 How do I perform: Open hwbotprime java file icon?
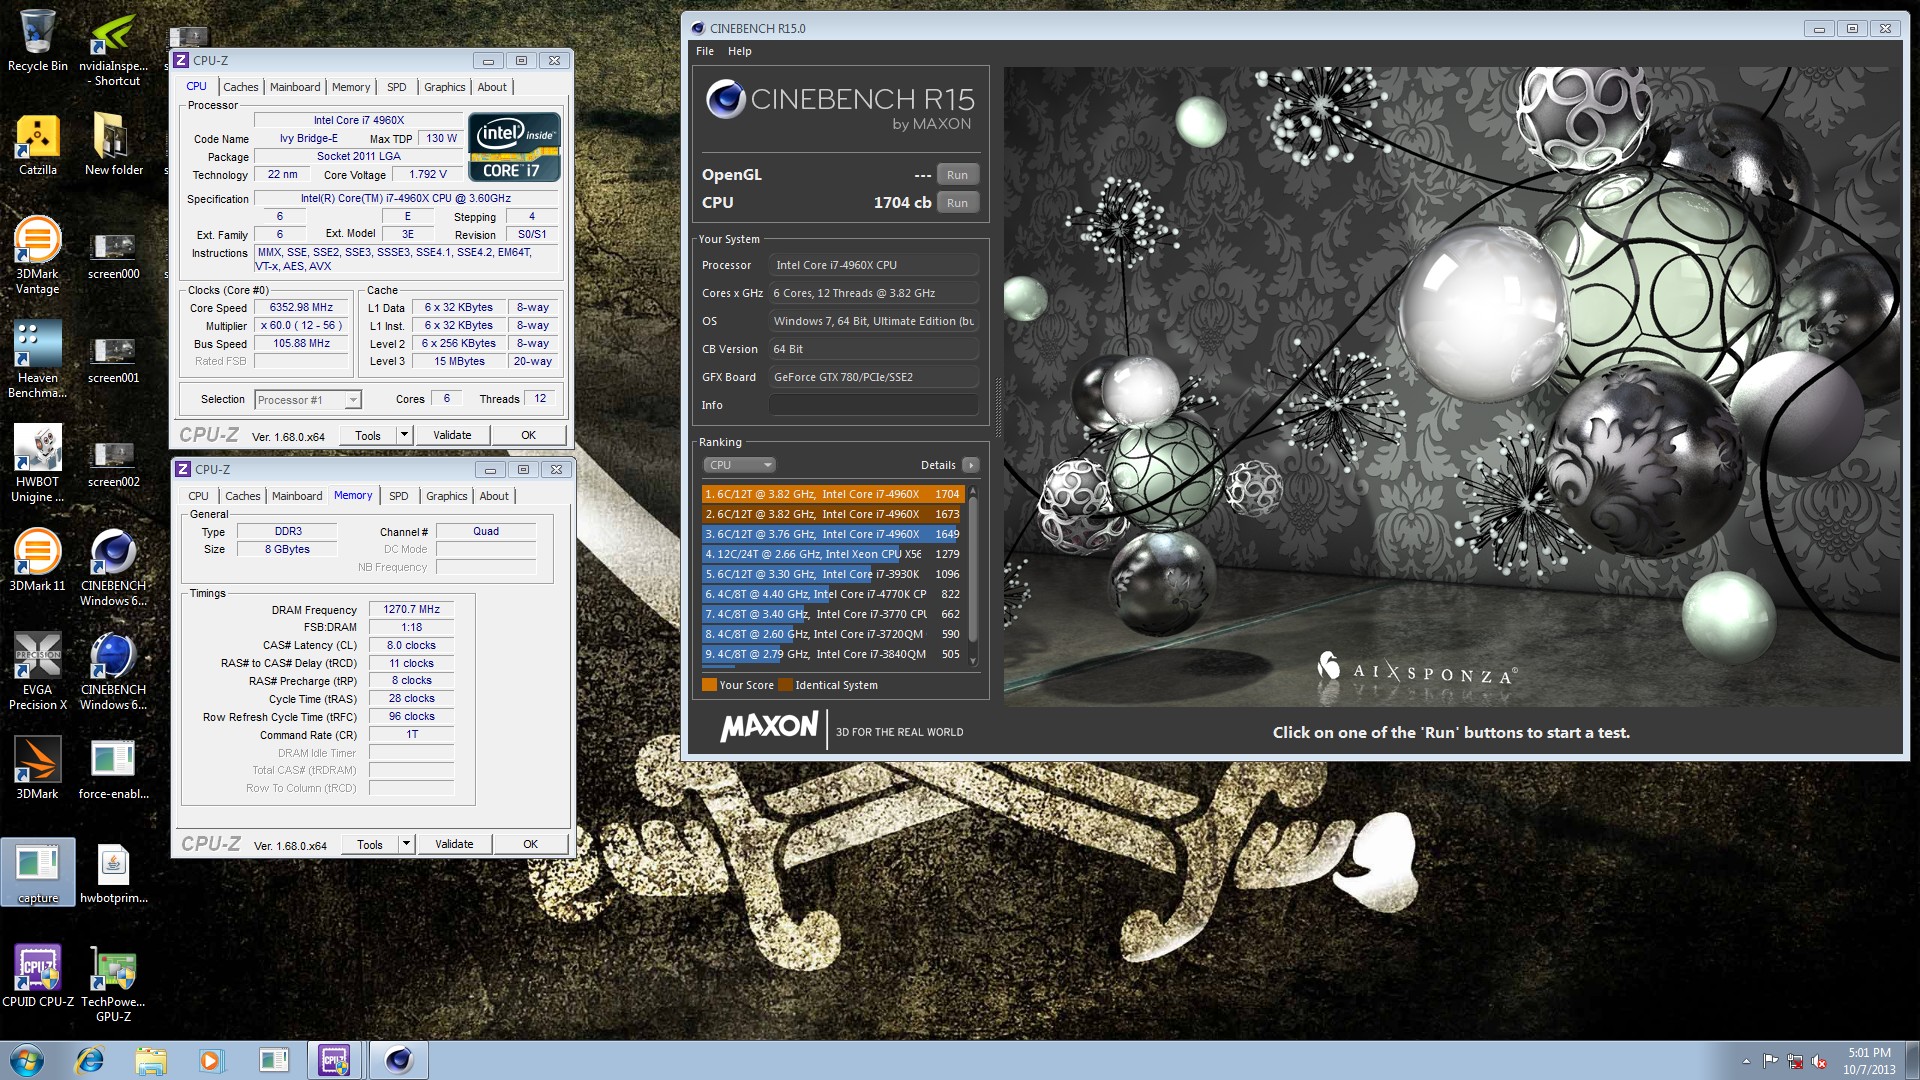coord(114,872)
